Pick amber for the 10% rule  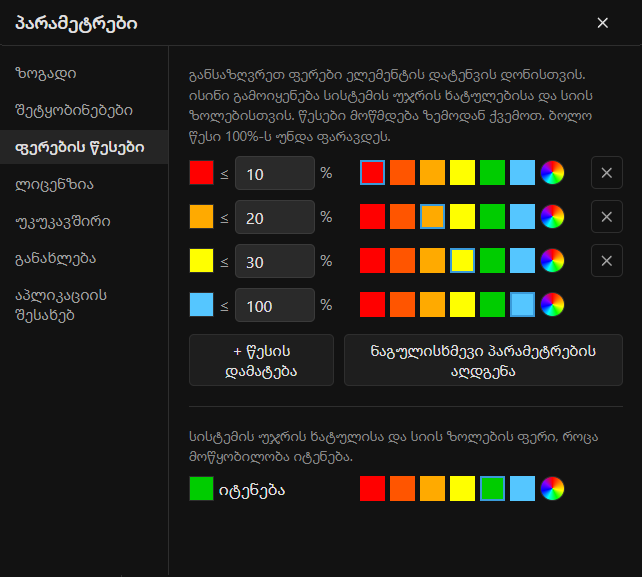pos(432,173)
